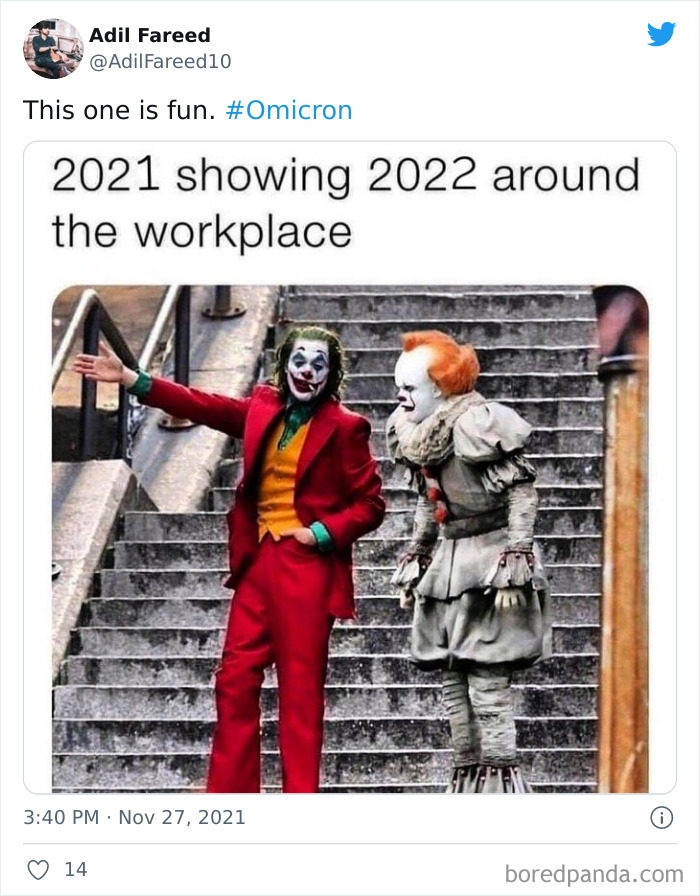Screen dimensions: 700x896
Task: Open the tweet info circle icon
Action: [661, 817]
